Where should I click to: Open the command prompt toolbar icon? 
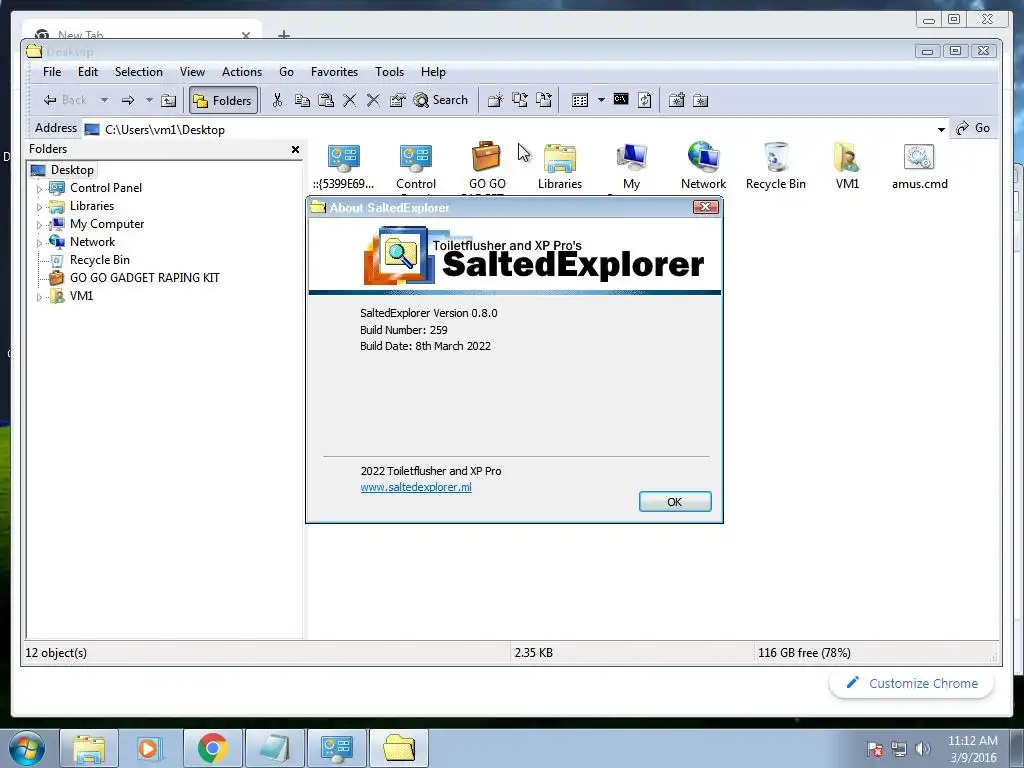tap(620, 99)
